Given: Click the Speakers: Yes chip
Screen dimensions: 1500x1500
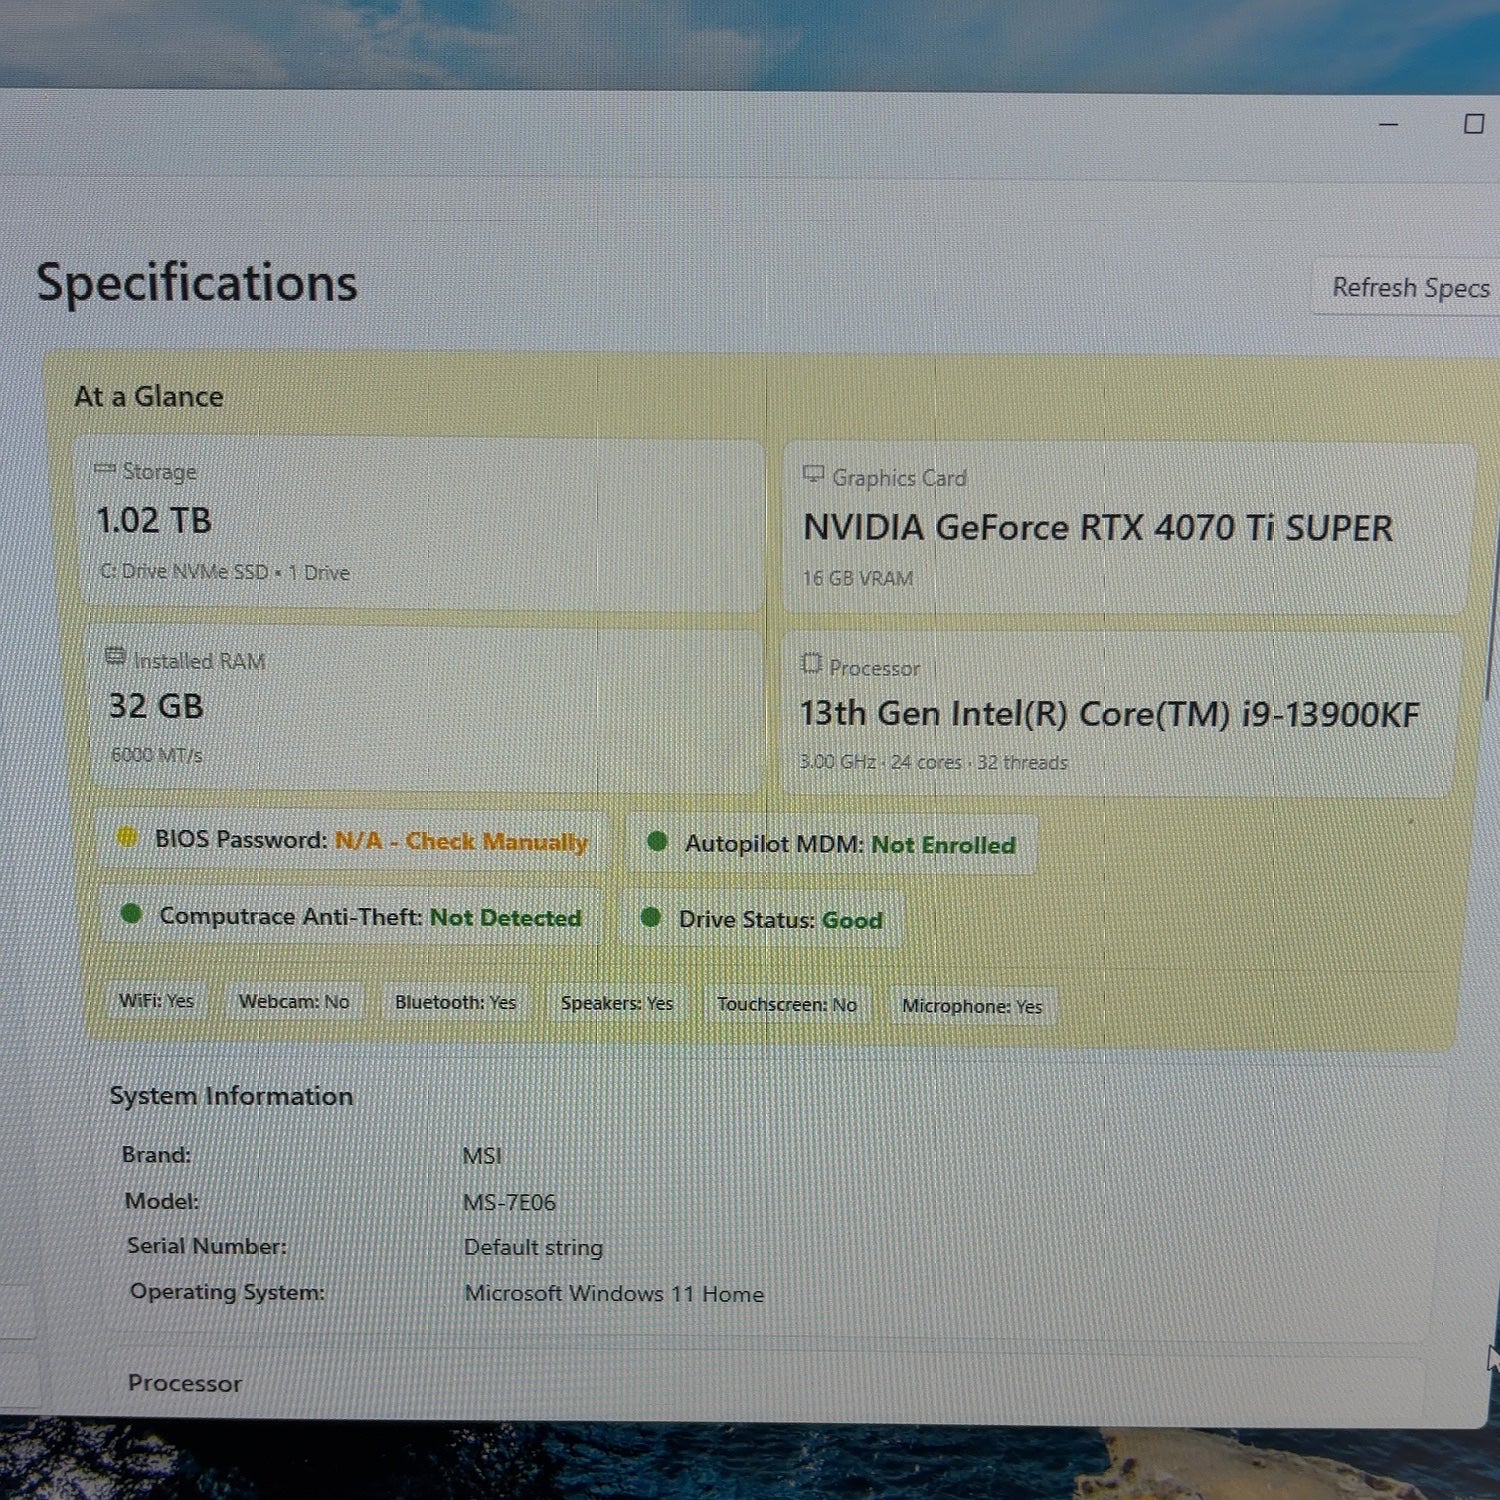Looking at the screenshot, I should (617, 1003).
